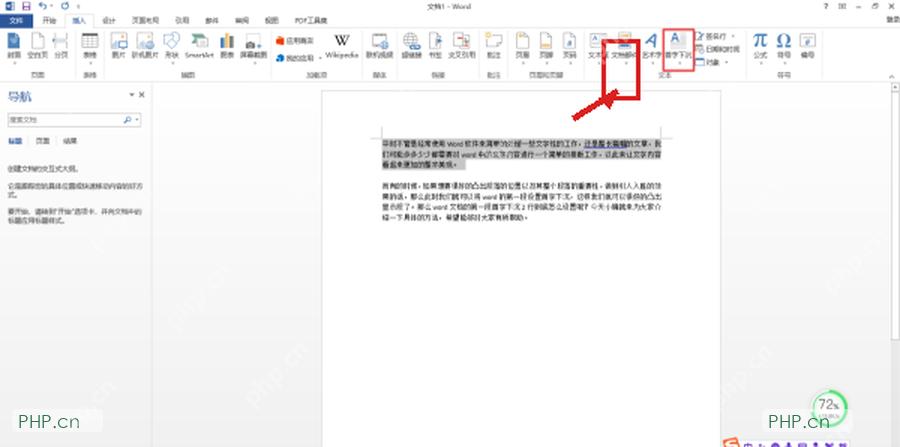Click the Header (页眉) button
Viewport: 900px width, 447px height.
[x=522, y=46]
